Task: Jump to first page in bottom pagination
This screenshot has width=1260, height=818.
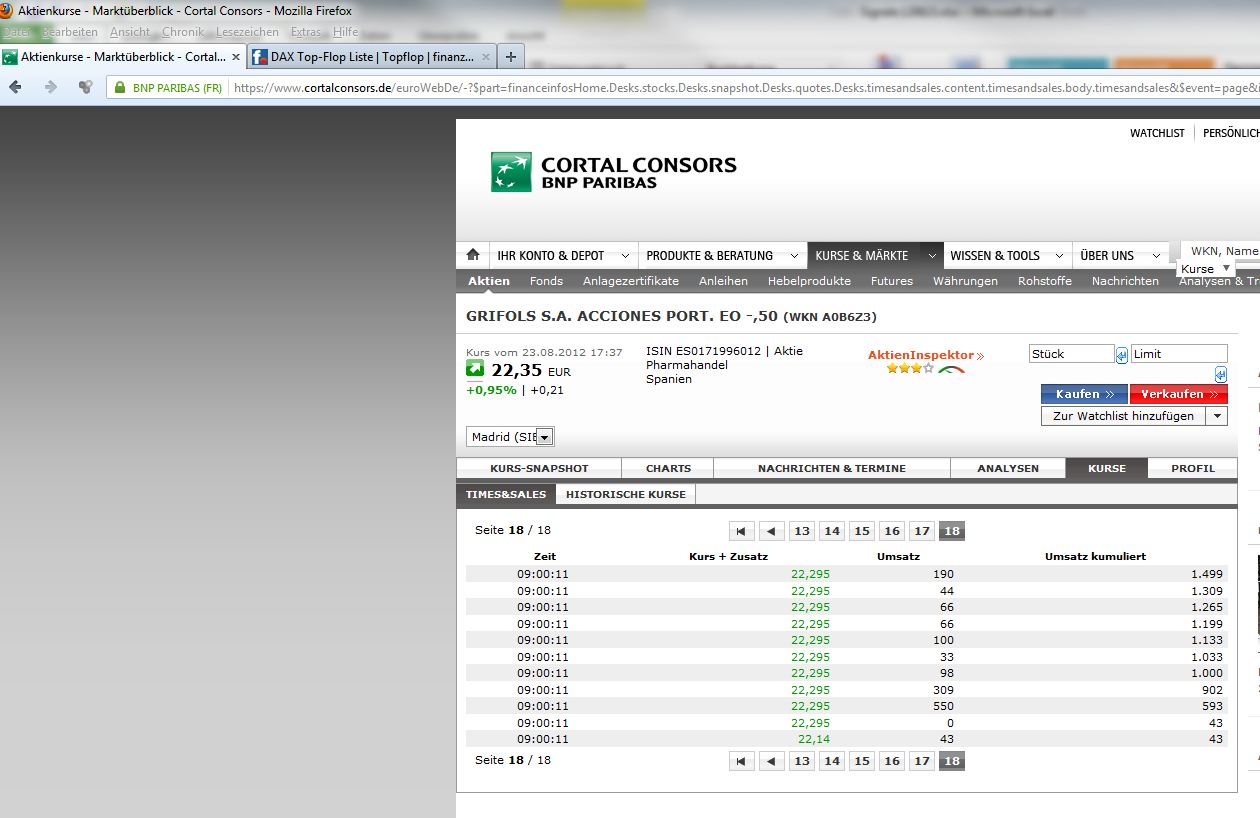Action: (741, 761)
